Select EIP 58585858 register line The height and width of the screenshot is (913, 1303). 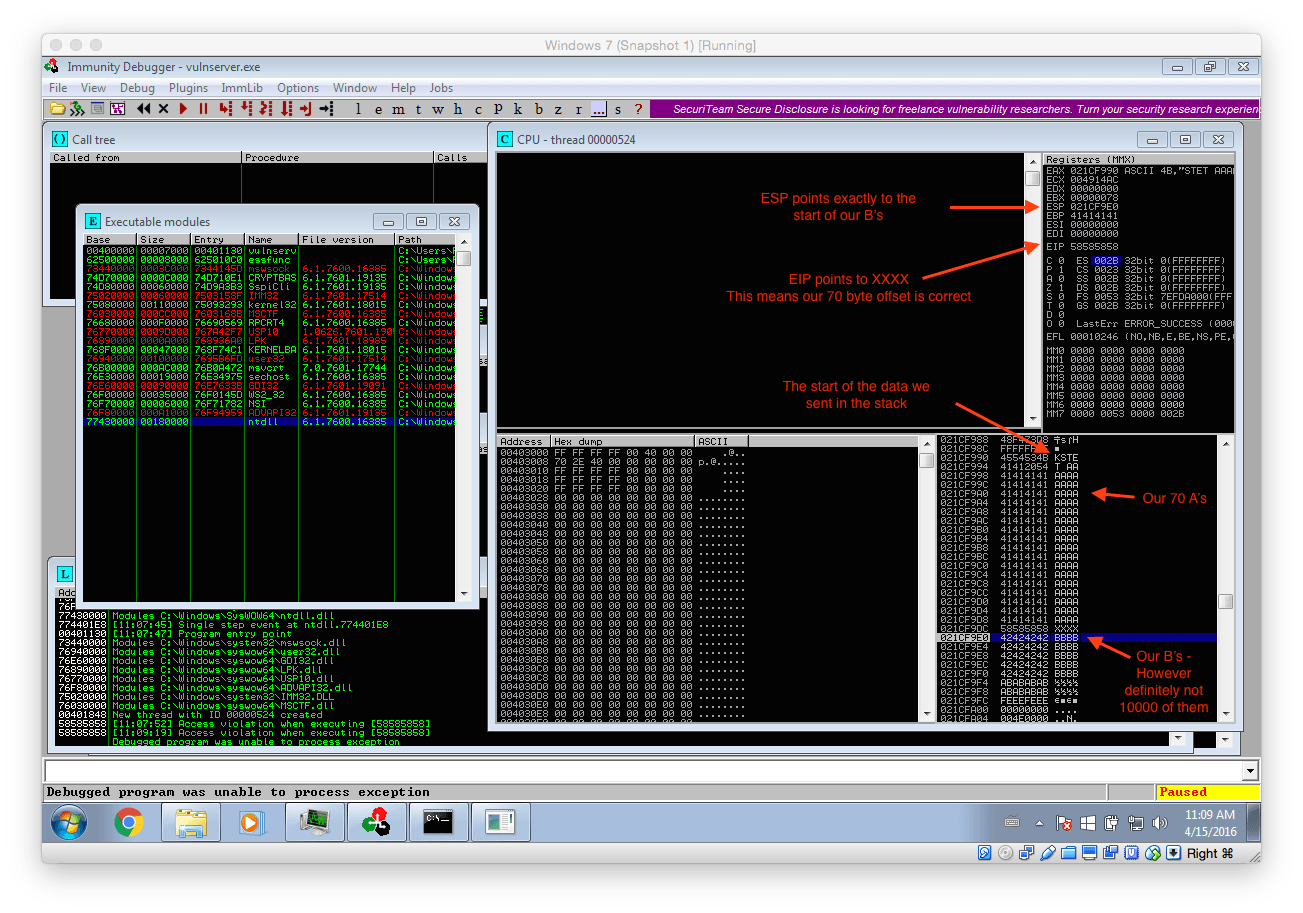click(1082, 245)
